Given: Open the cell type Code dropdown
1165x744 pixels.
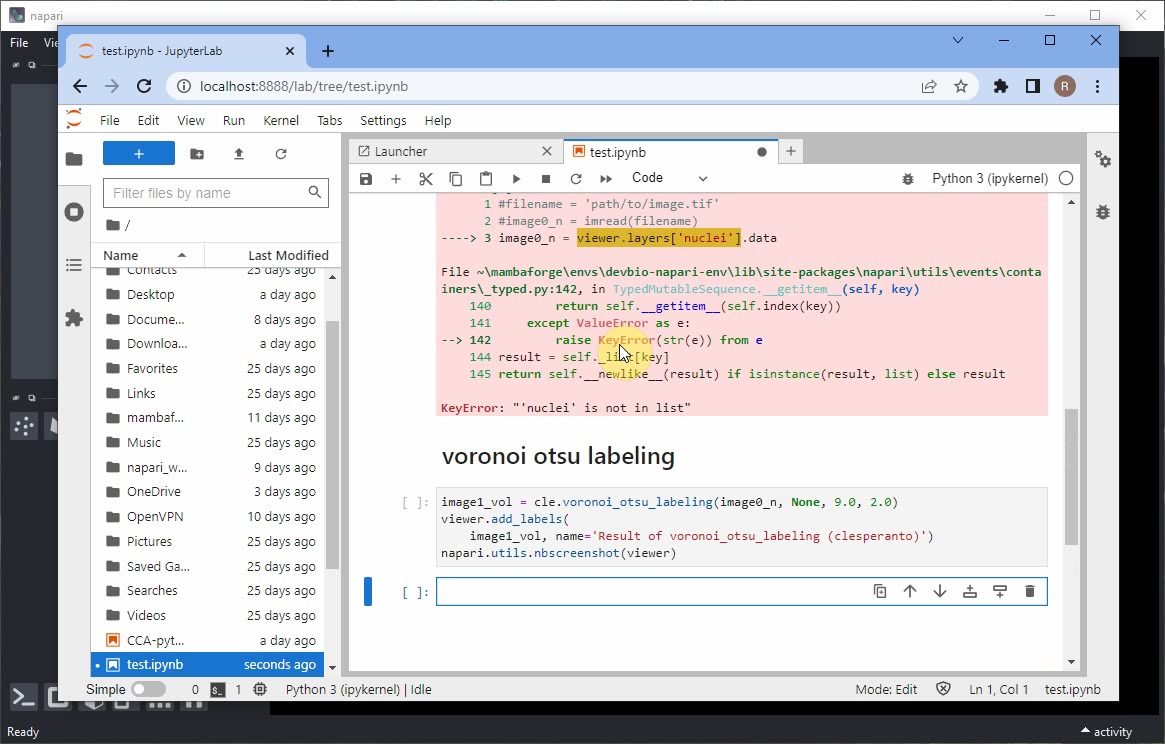Looking at the screenshot, I should [669, 178].
